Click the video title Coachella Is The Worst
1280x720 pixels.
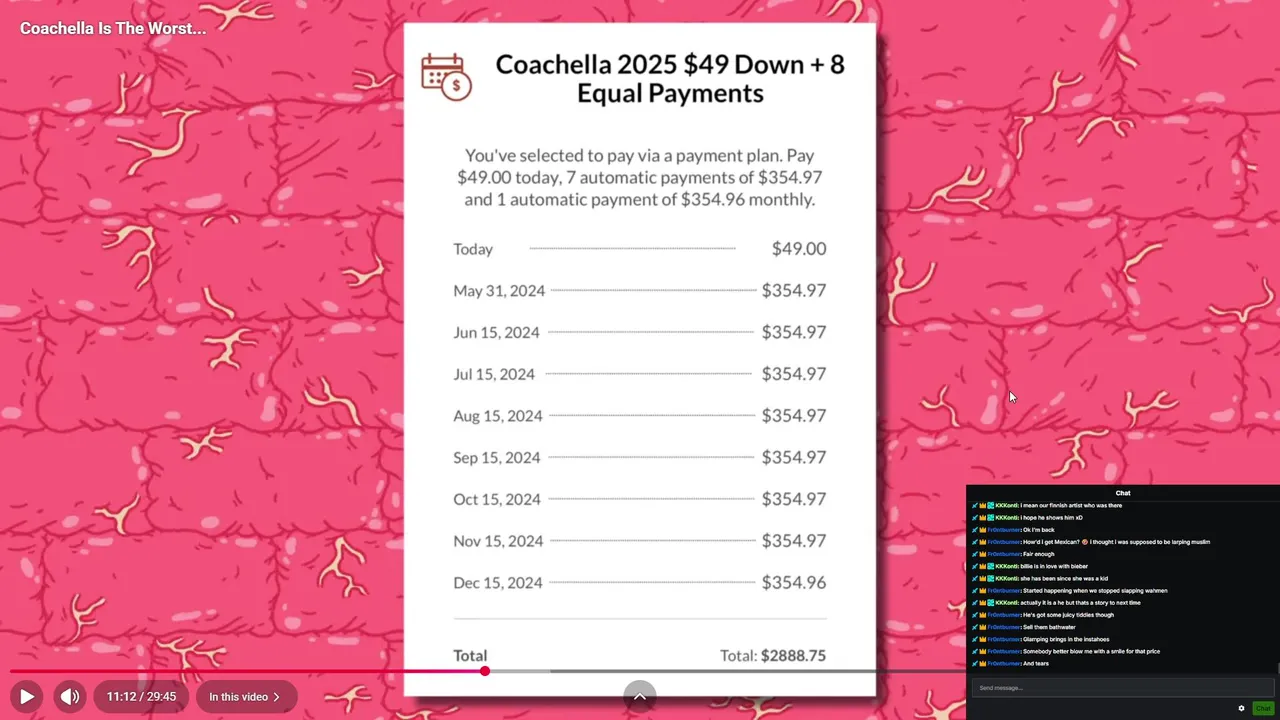click(x=113, y=28)
